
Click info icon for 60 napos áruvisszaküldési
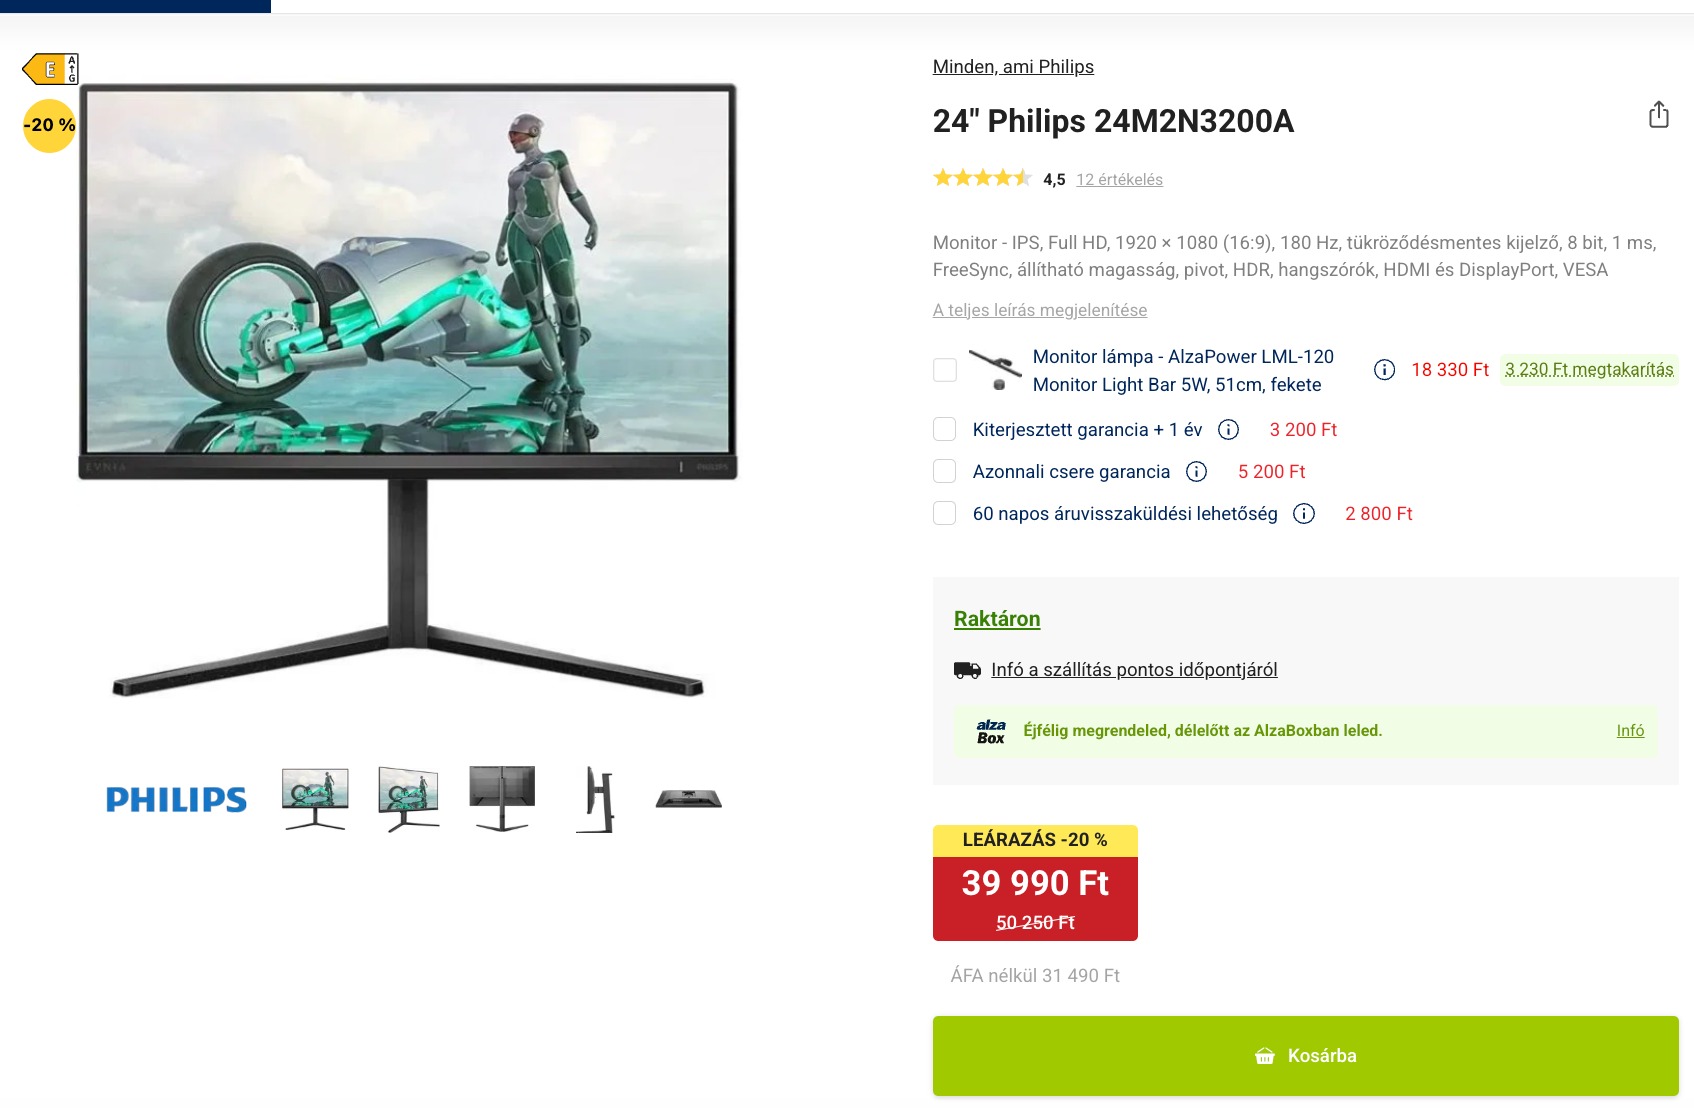[x=1304, y=514]
